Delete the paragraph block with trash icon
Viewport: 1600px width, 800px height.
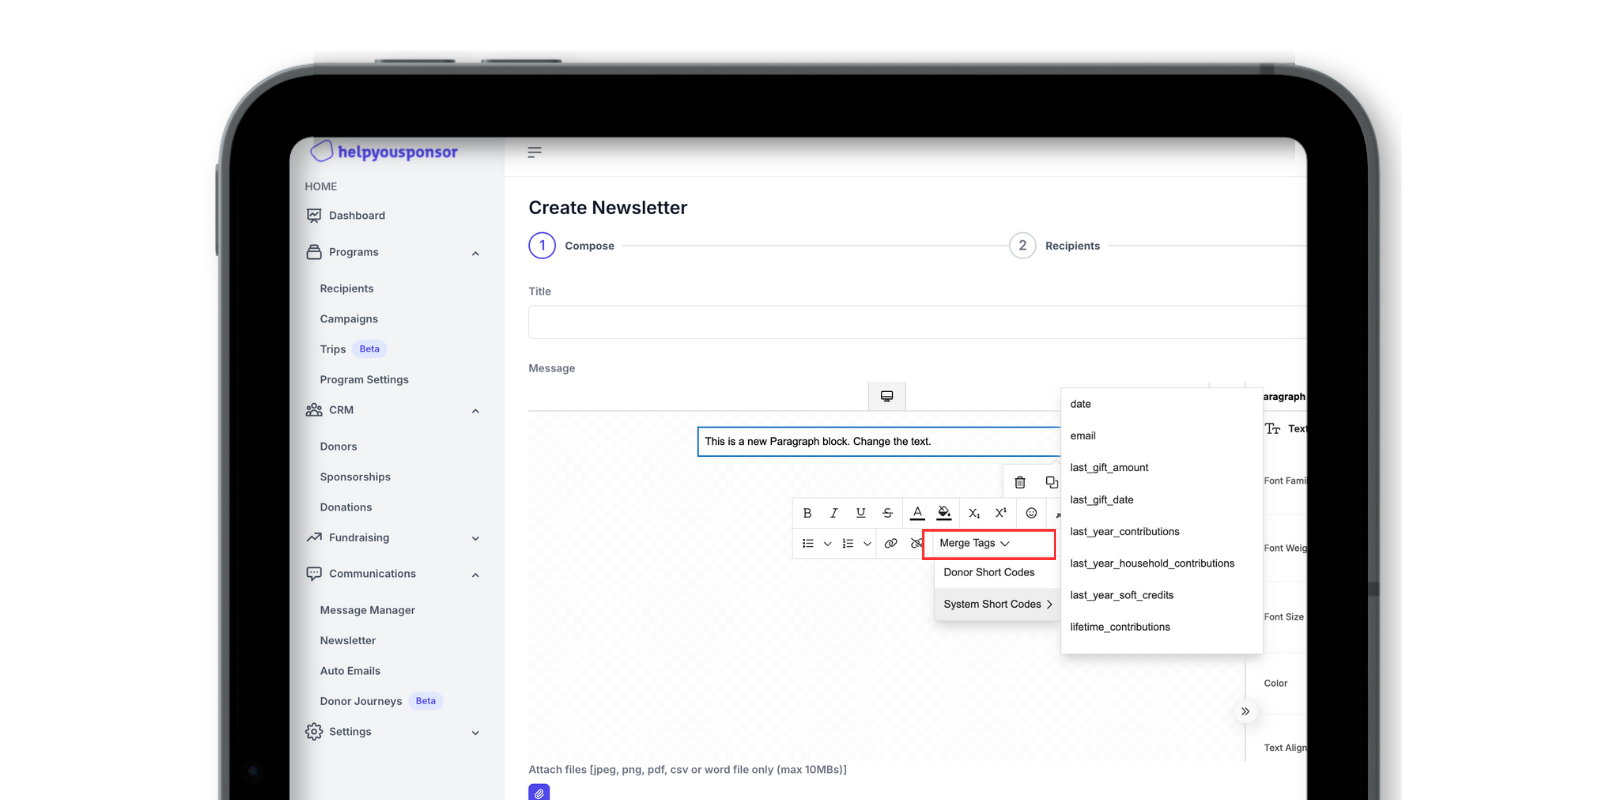pos(1020,482)
